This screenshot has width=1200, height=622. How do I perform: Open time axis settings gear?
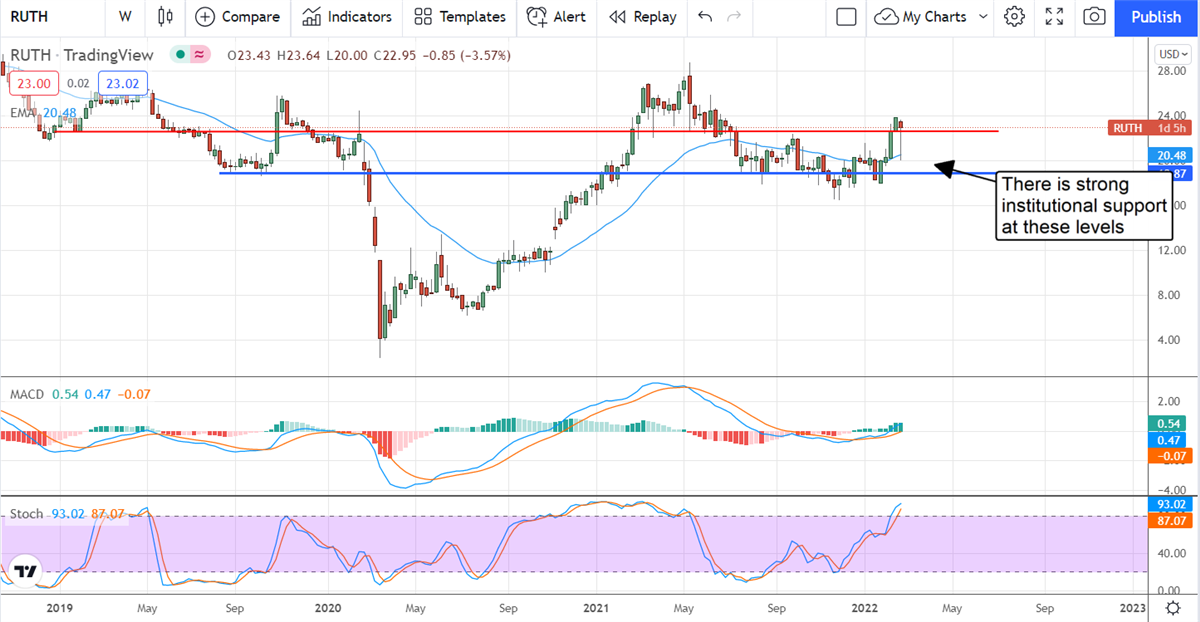(1171, 607)
